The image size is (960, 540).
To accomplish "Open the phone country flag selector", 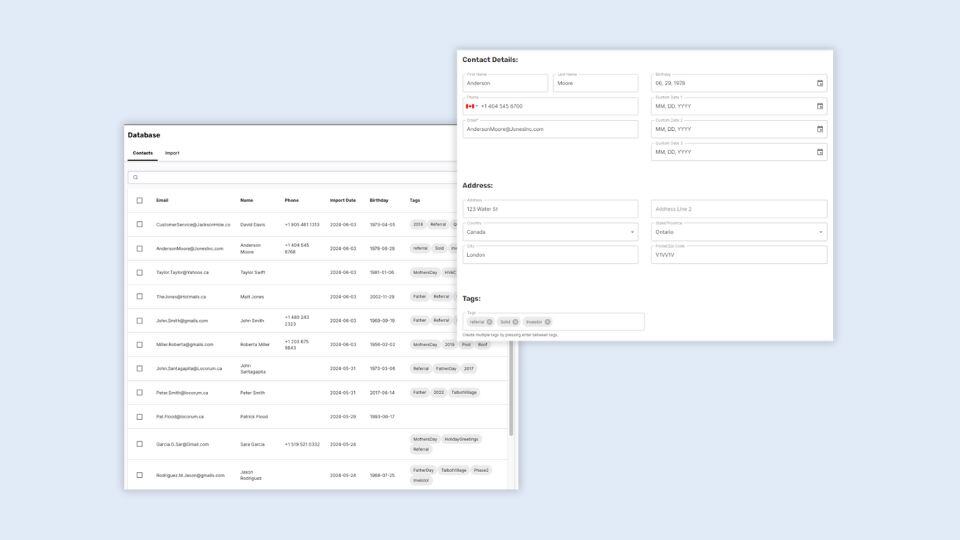I will pos(472,106).
